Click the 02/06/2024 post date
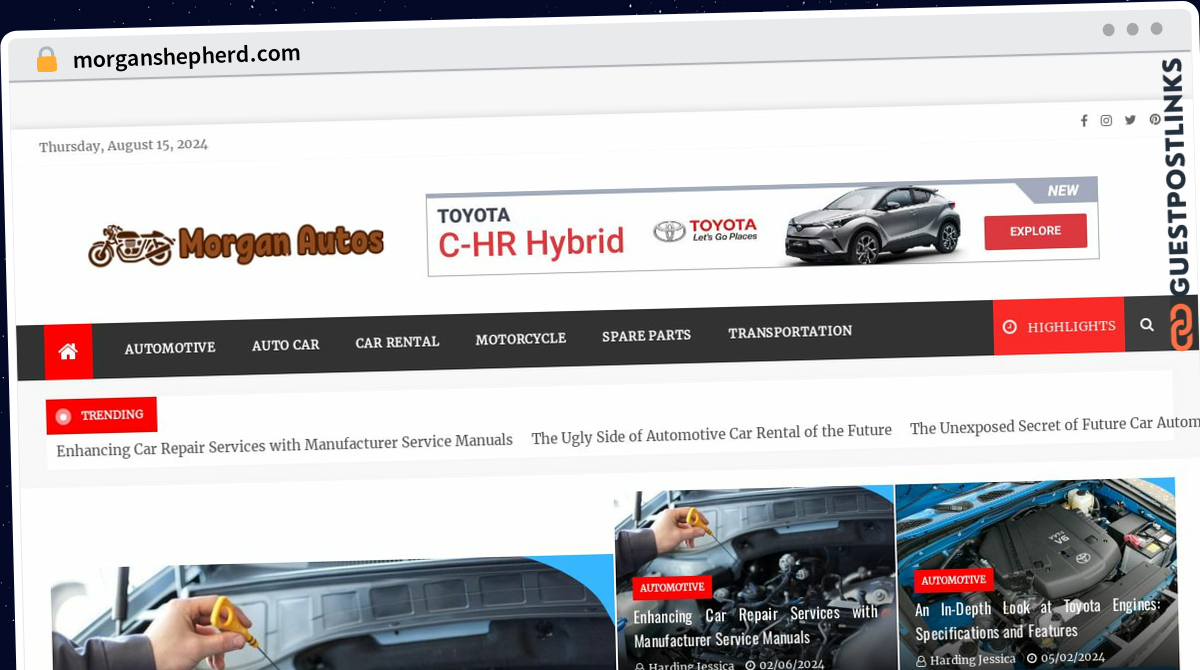The height and width of the screenshot is (670, 1200). tap(792, 664)
